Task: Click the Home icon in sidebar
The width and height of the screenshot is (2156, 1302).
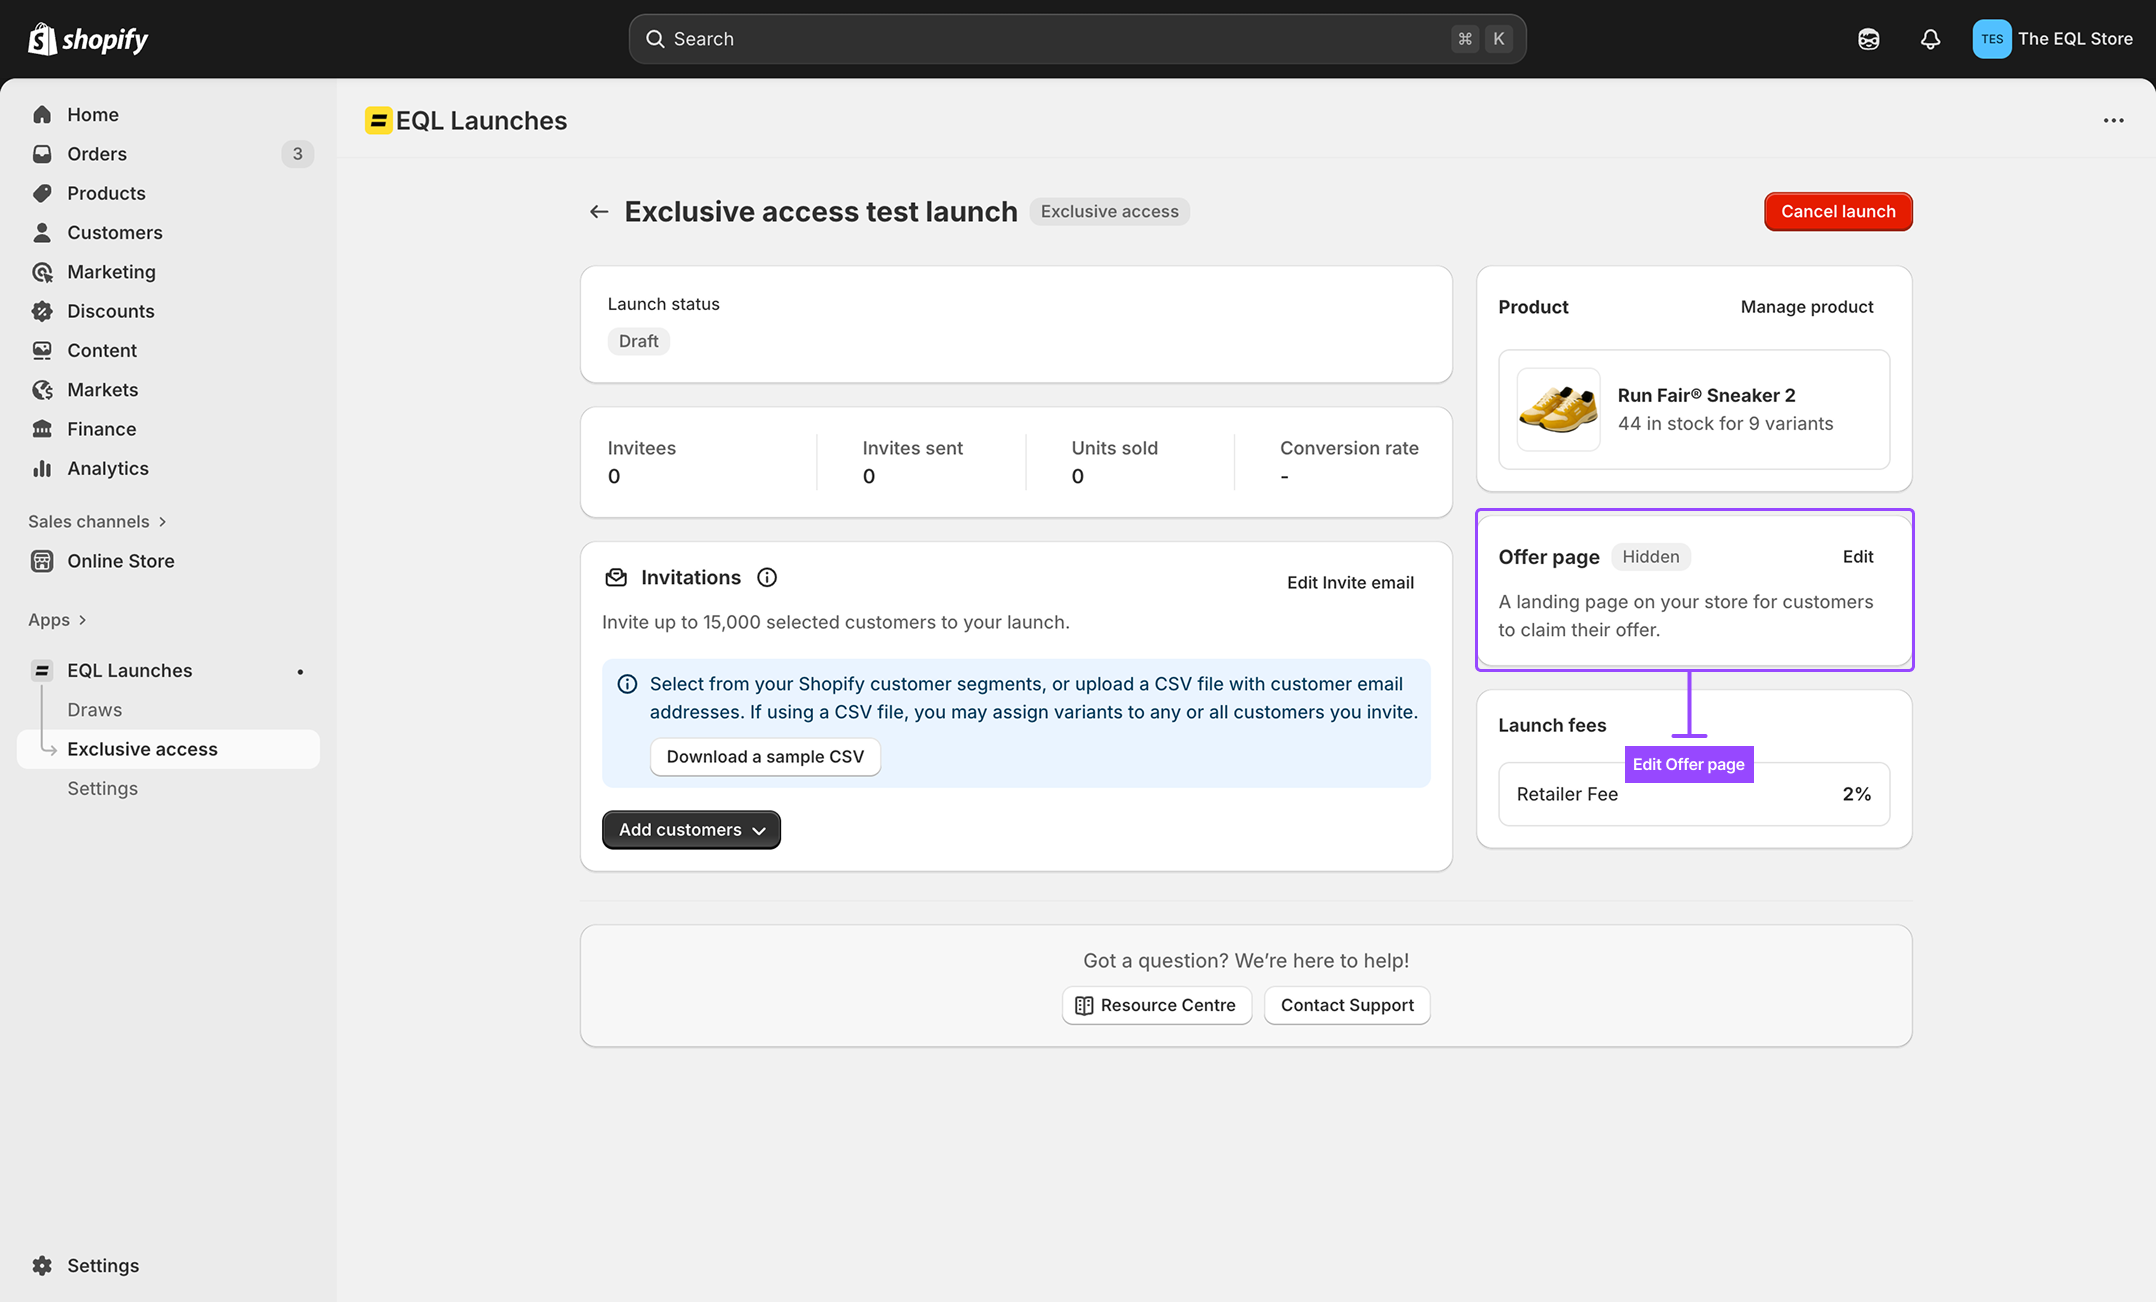Action: click(42, 115)
